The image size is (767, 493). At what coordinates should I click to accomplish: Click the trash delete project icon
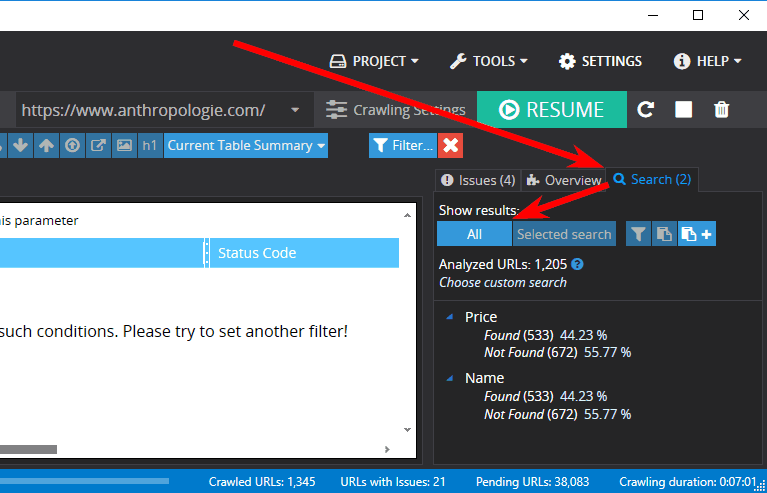pyautogui.click(x=721, y=110)
